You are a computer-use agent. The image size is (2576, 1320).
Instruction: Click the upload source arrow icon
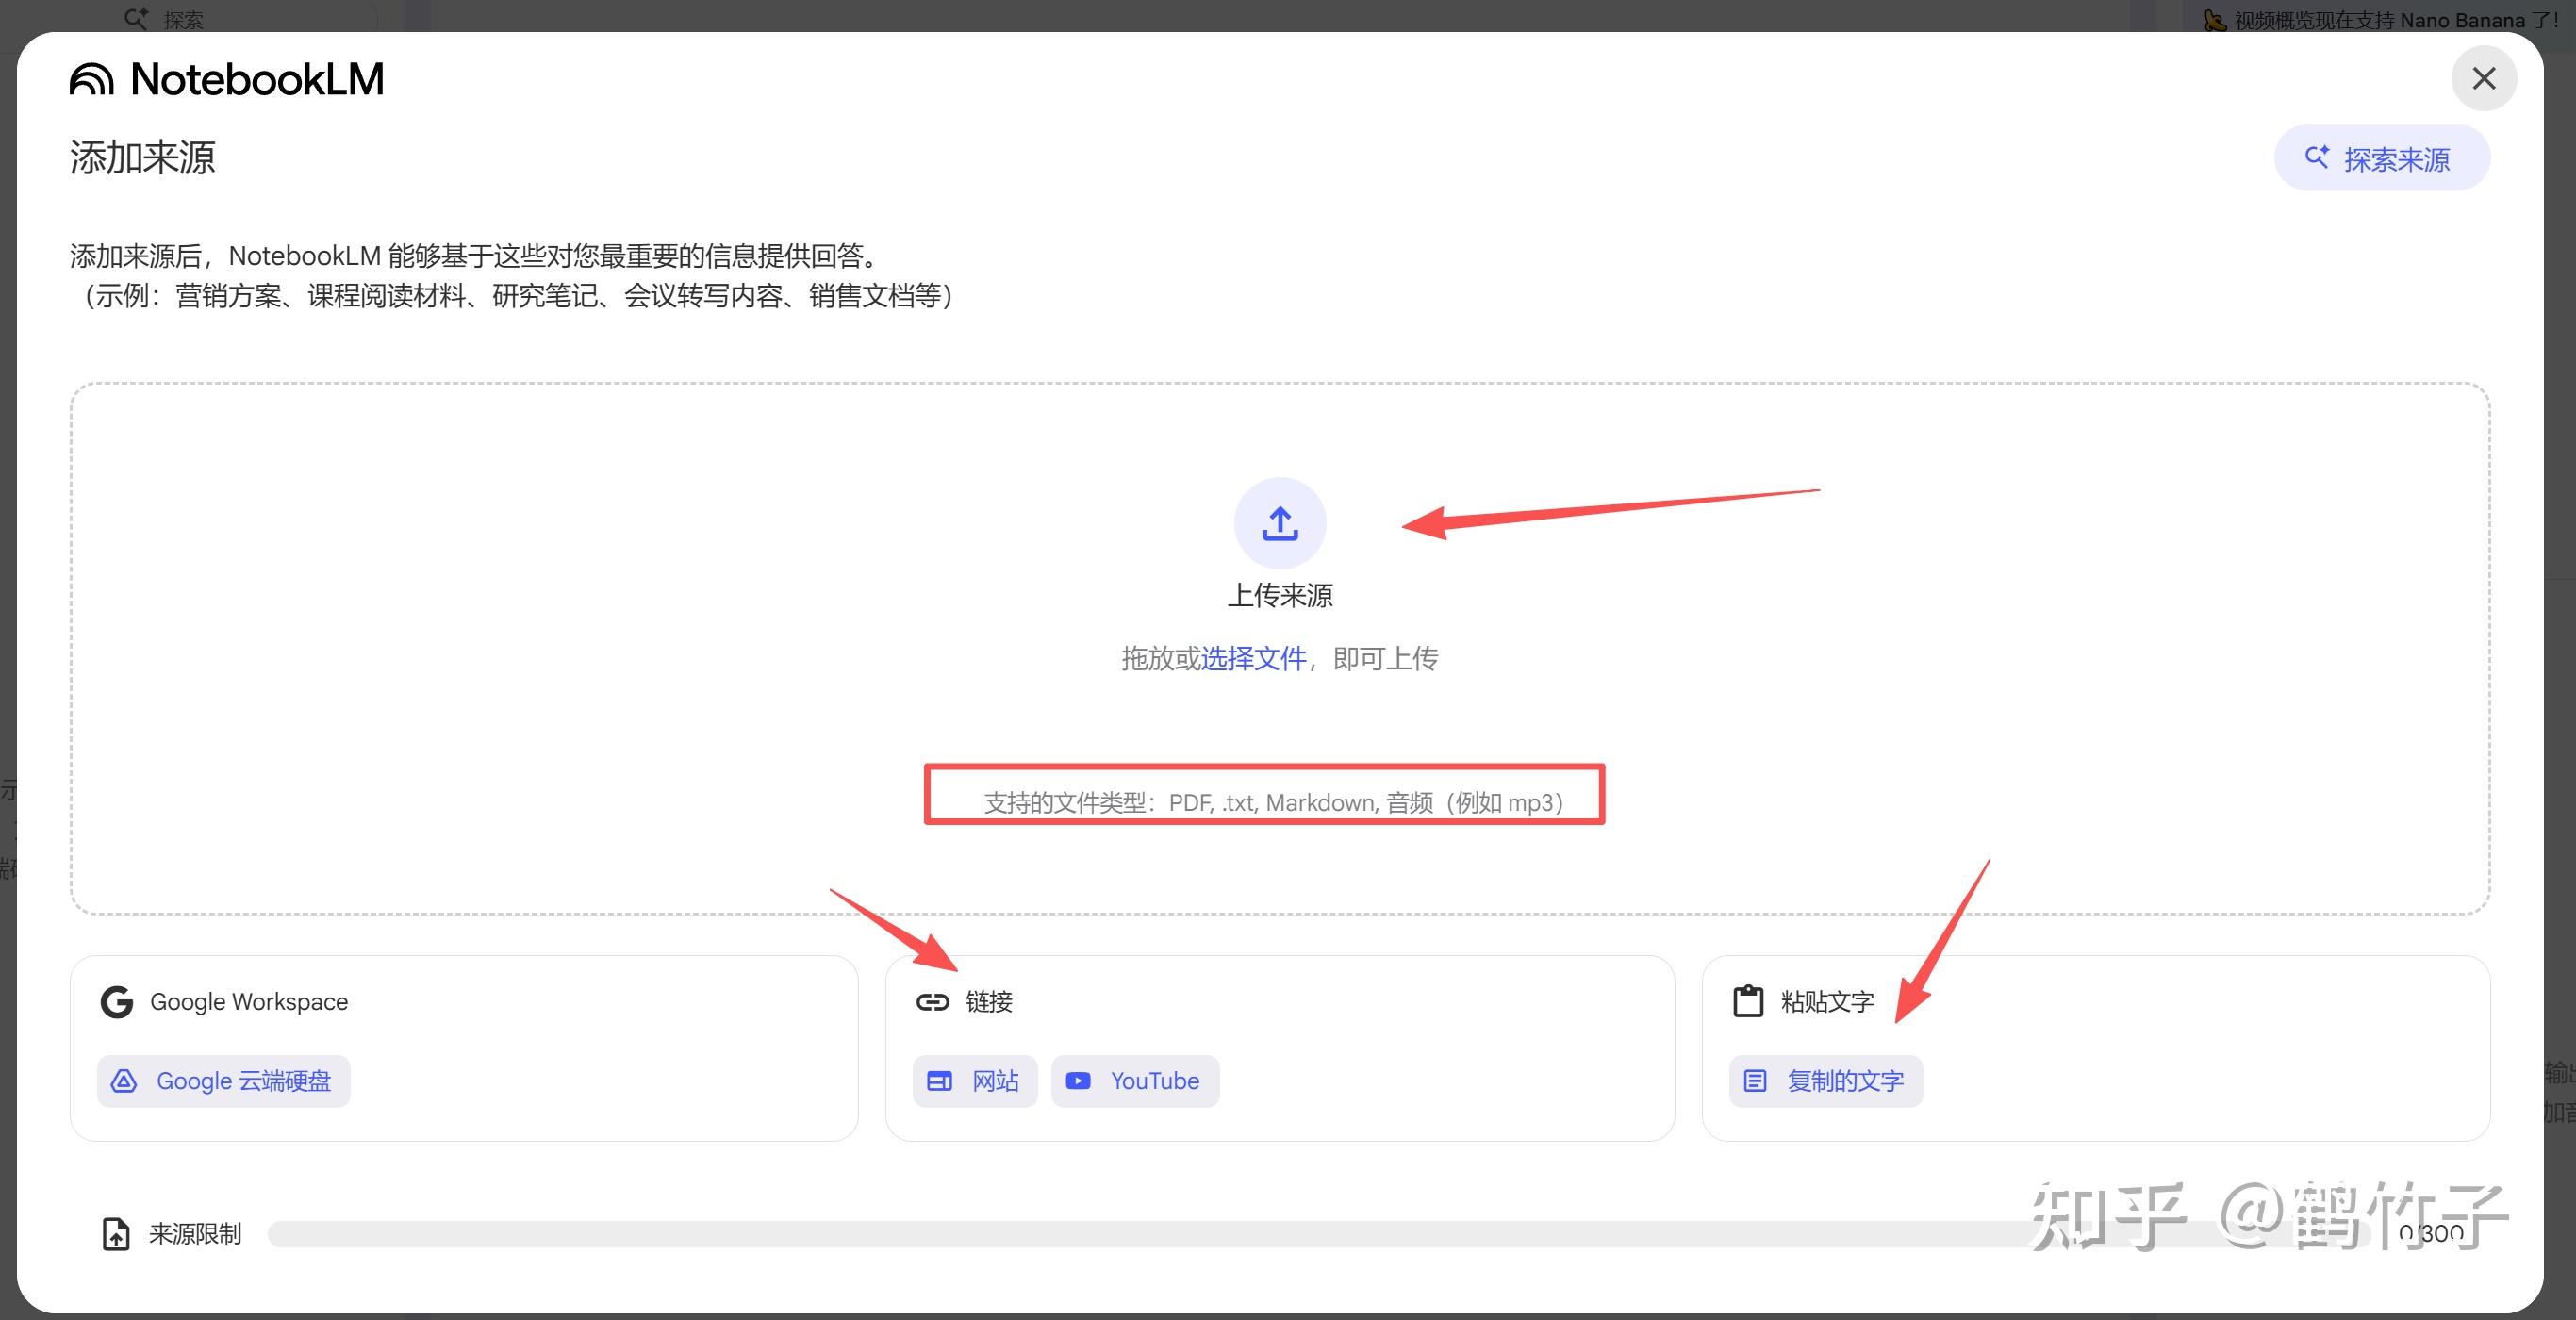(1279, 523)
